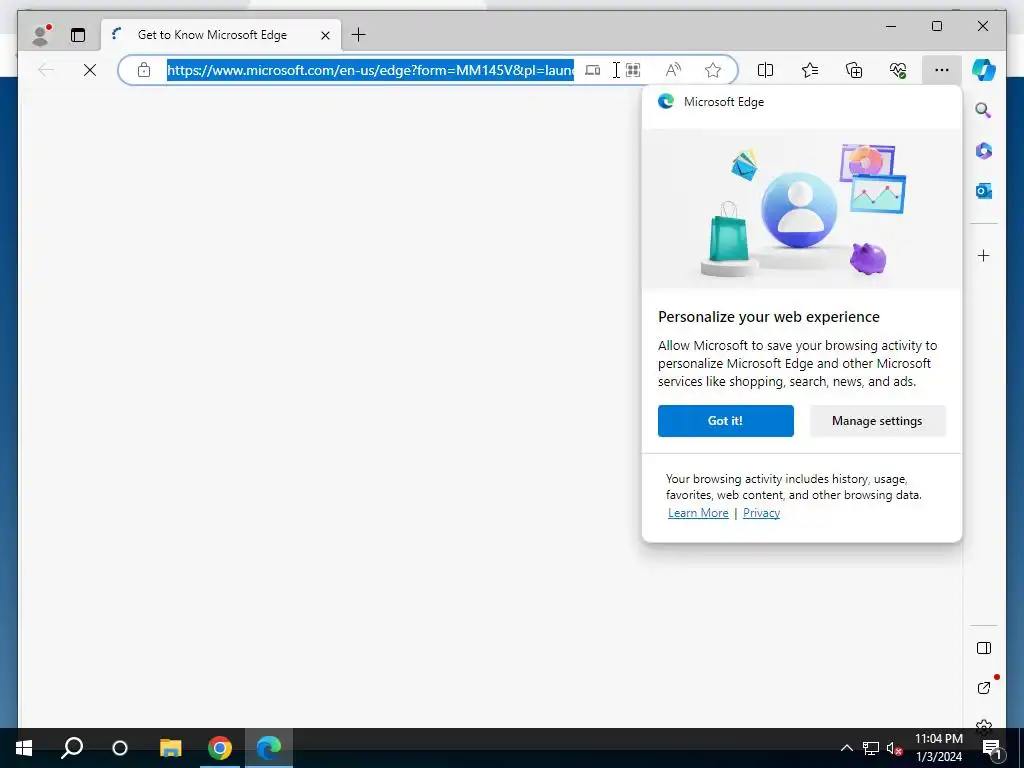Screen dimensions: 1024x768
Task: Click the personalization illustration image
Action: click(x=801, y=209)
